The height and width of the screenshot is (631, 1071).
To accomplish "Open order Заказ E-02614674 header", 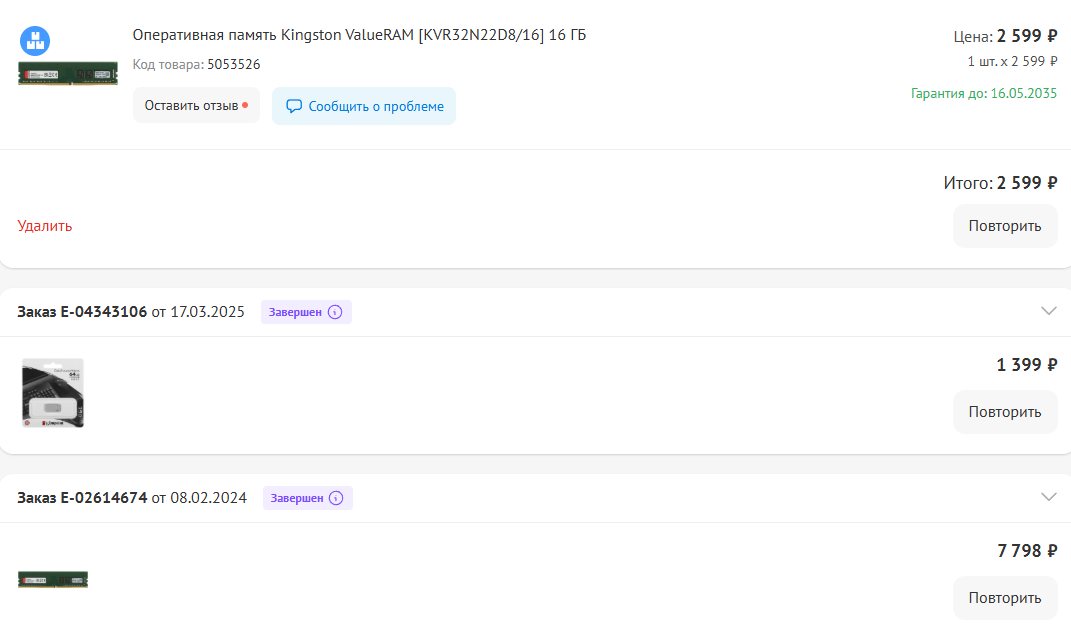I will point(132,498).
